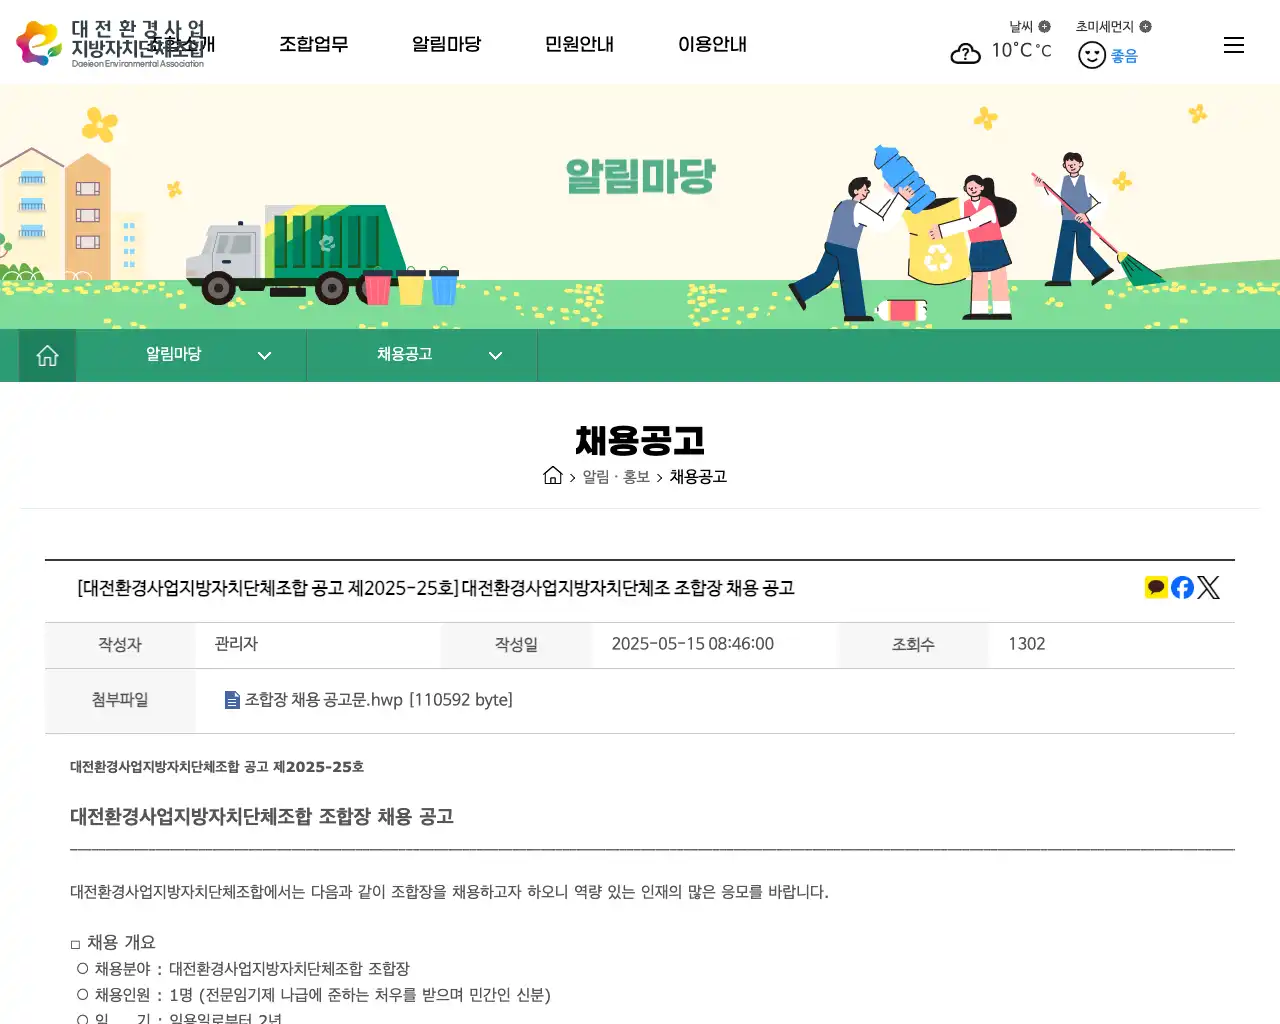Click the smiley air quality icon showing 좋음

coord(1092,54)
